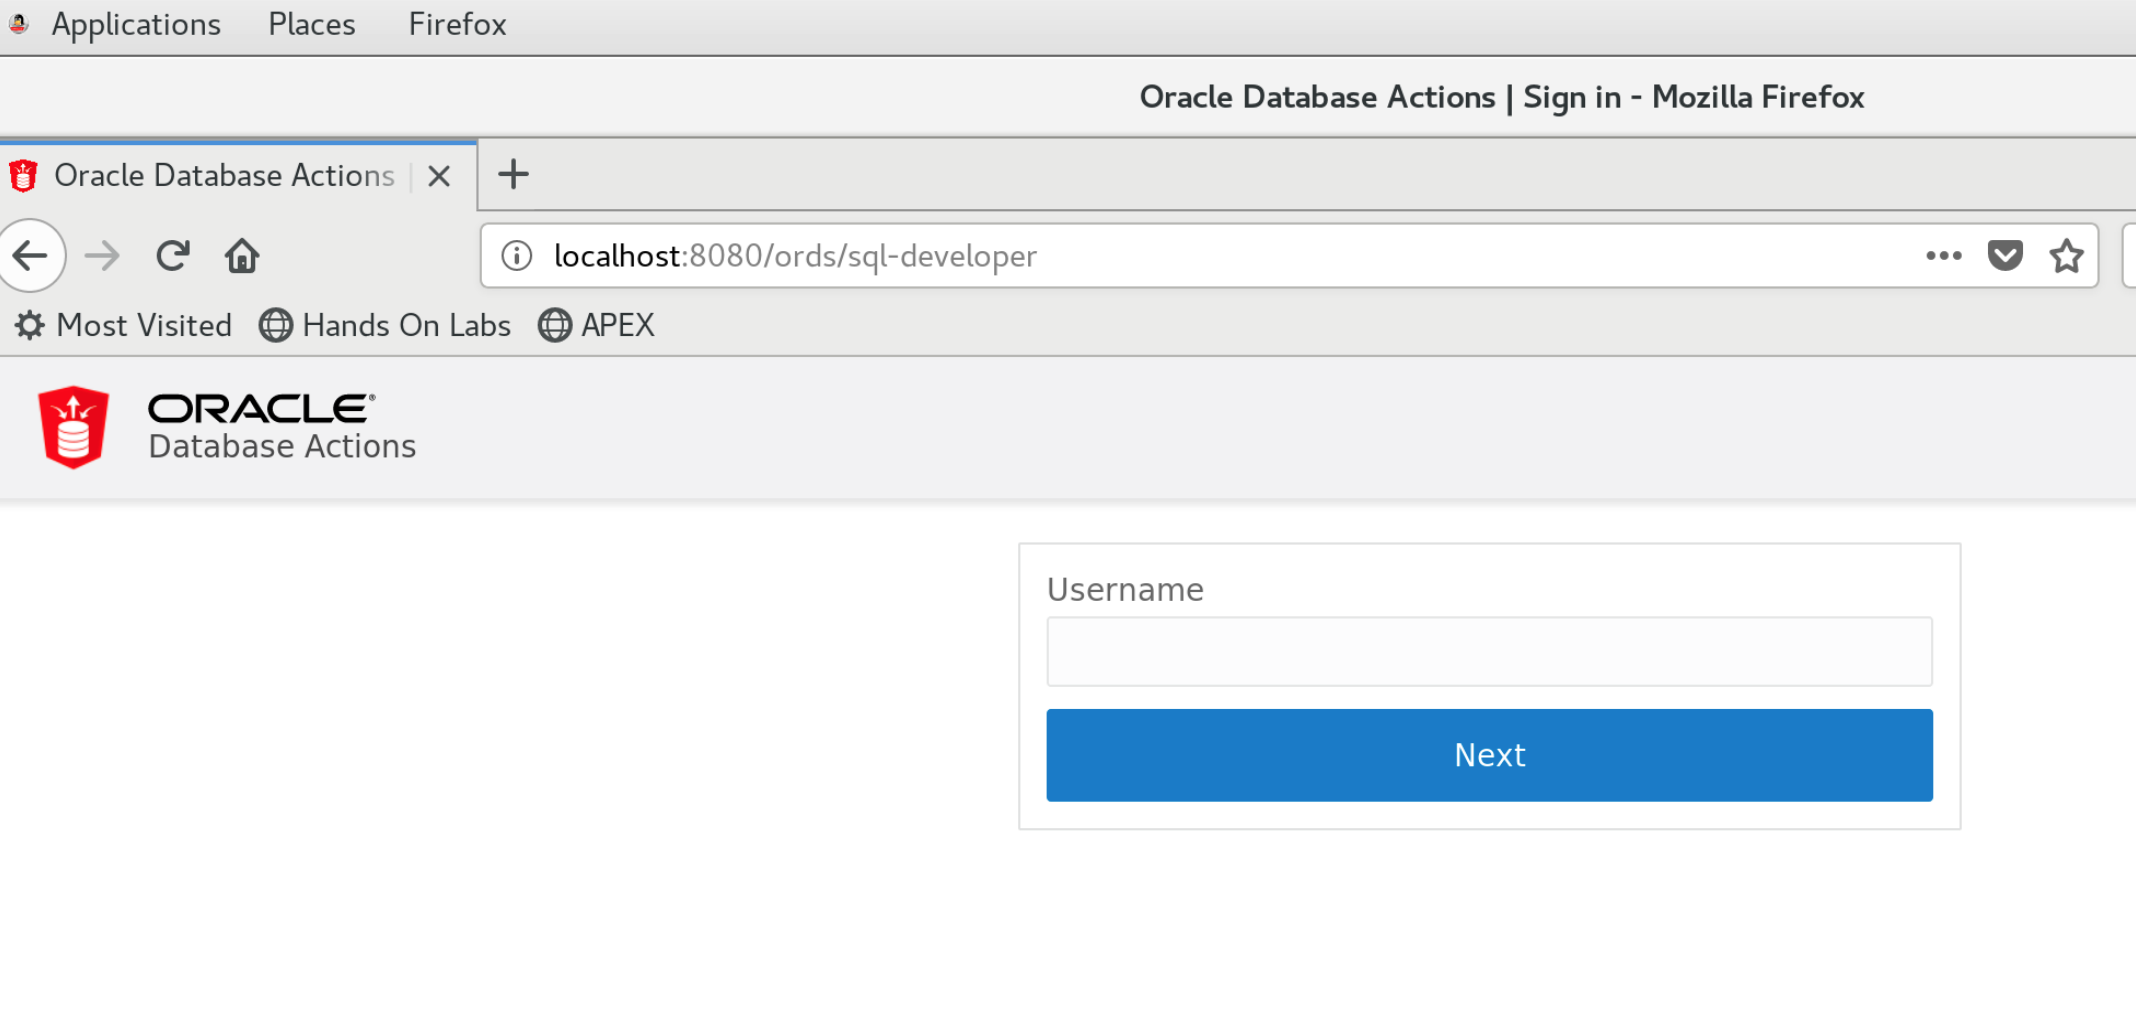This screenshot has height=1036, width=2136.
Task: Open the Firefox application menu
Action: pyautogui.click(x=457, y=24)
